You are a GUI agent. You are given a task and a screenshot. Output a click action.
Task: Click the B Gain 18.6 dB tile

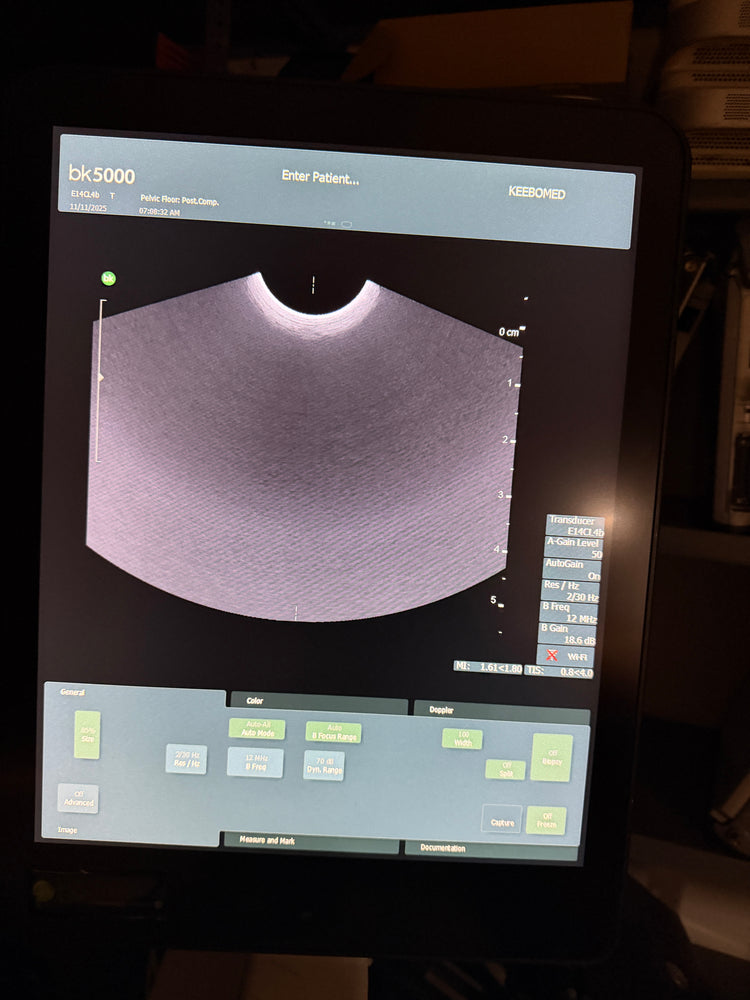(568, 632)
